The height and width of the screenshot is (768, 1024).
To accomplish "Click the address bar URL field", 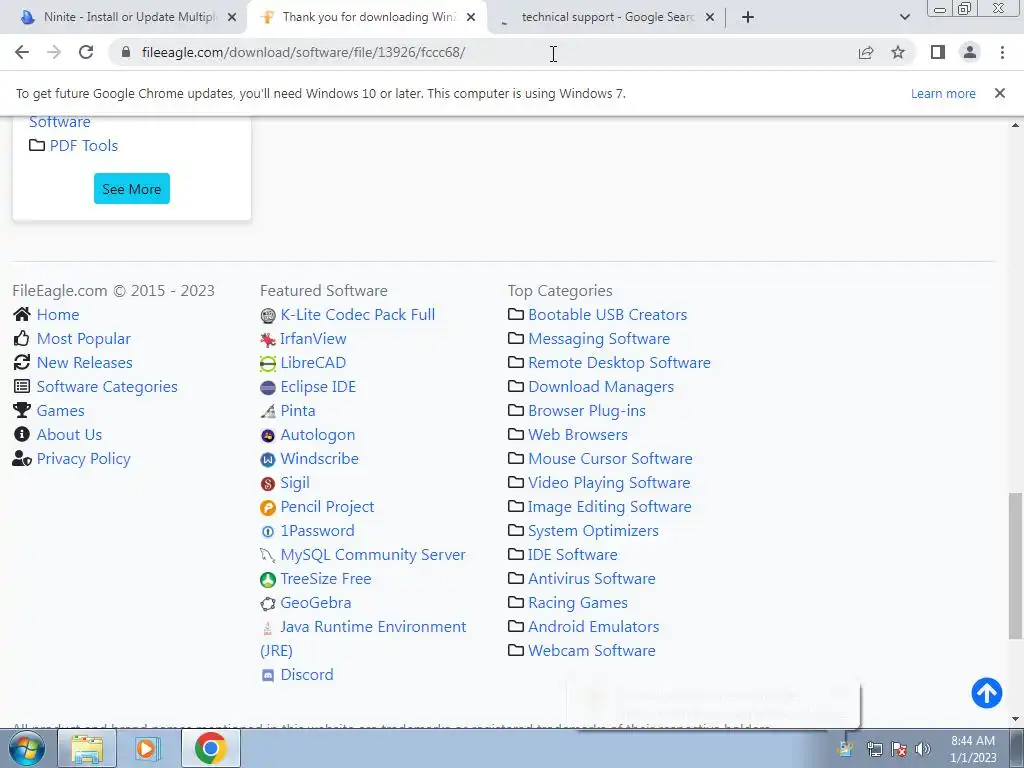I will point(483,52).
